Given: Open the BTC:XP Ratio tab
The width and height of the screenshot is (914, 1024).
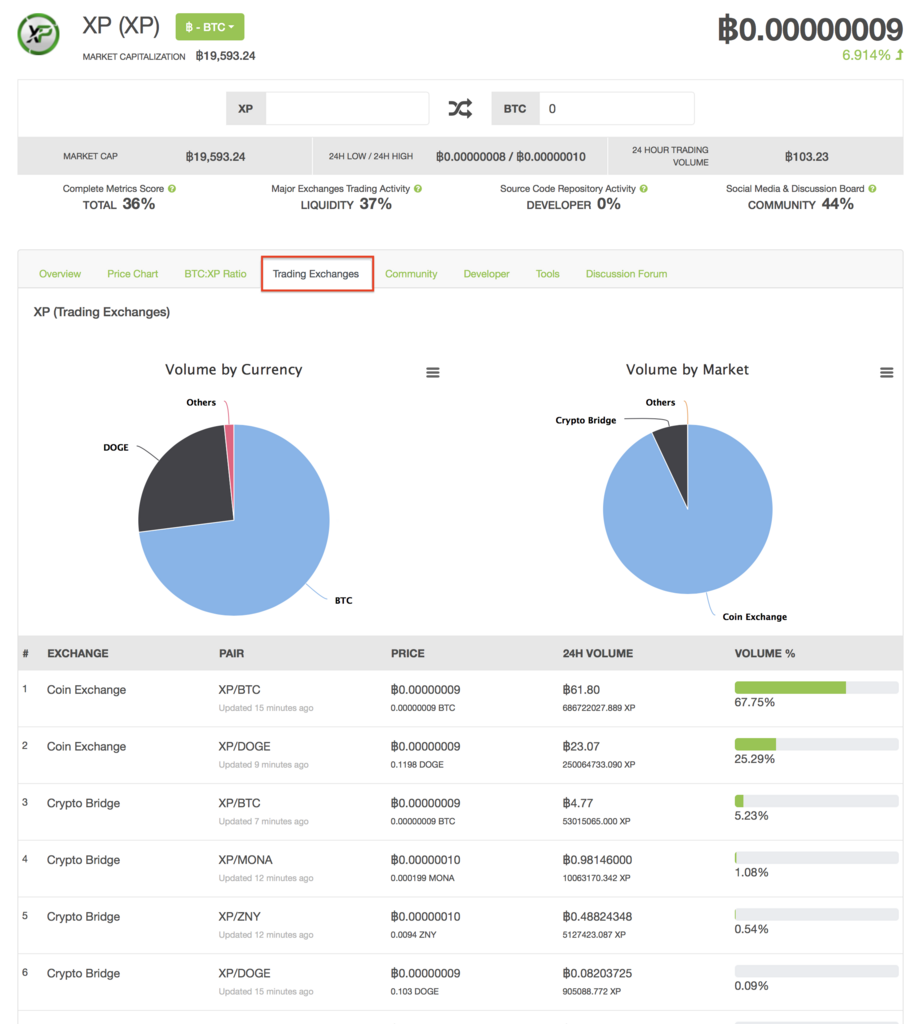Looking at the screenshot, I should pos(215,274).
